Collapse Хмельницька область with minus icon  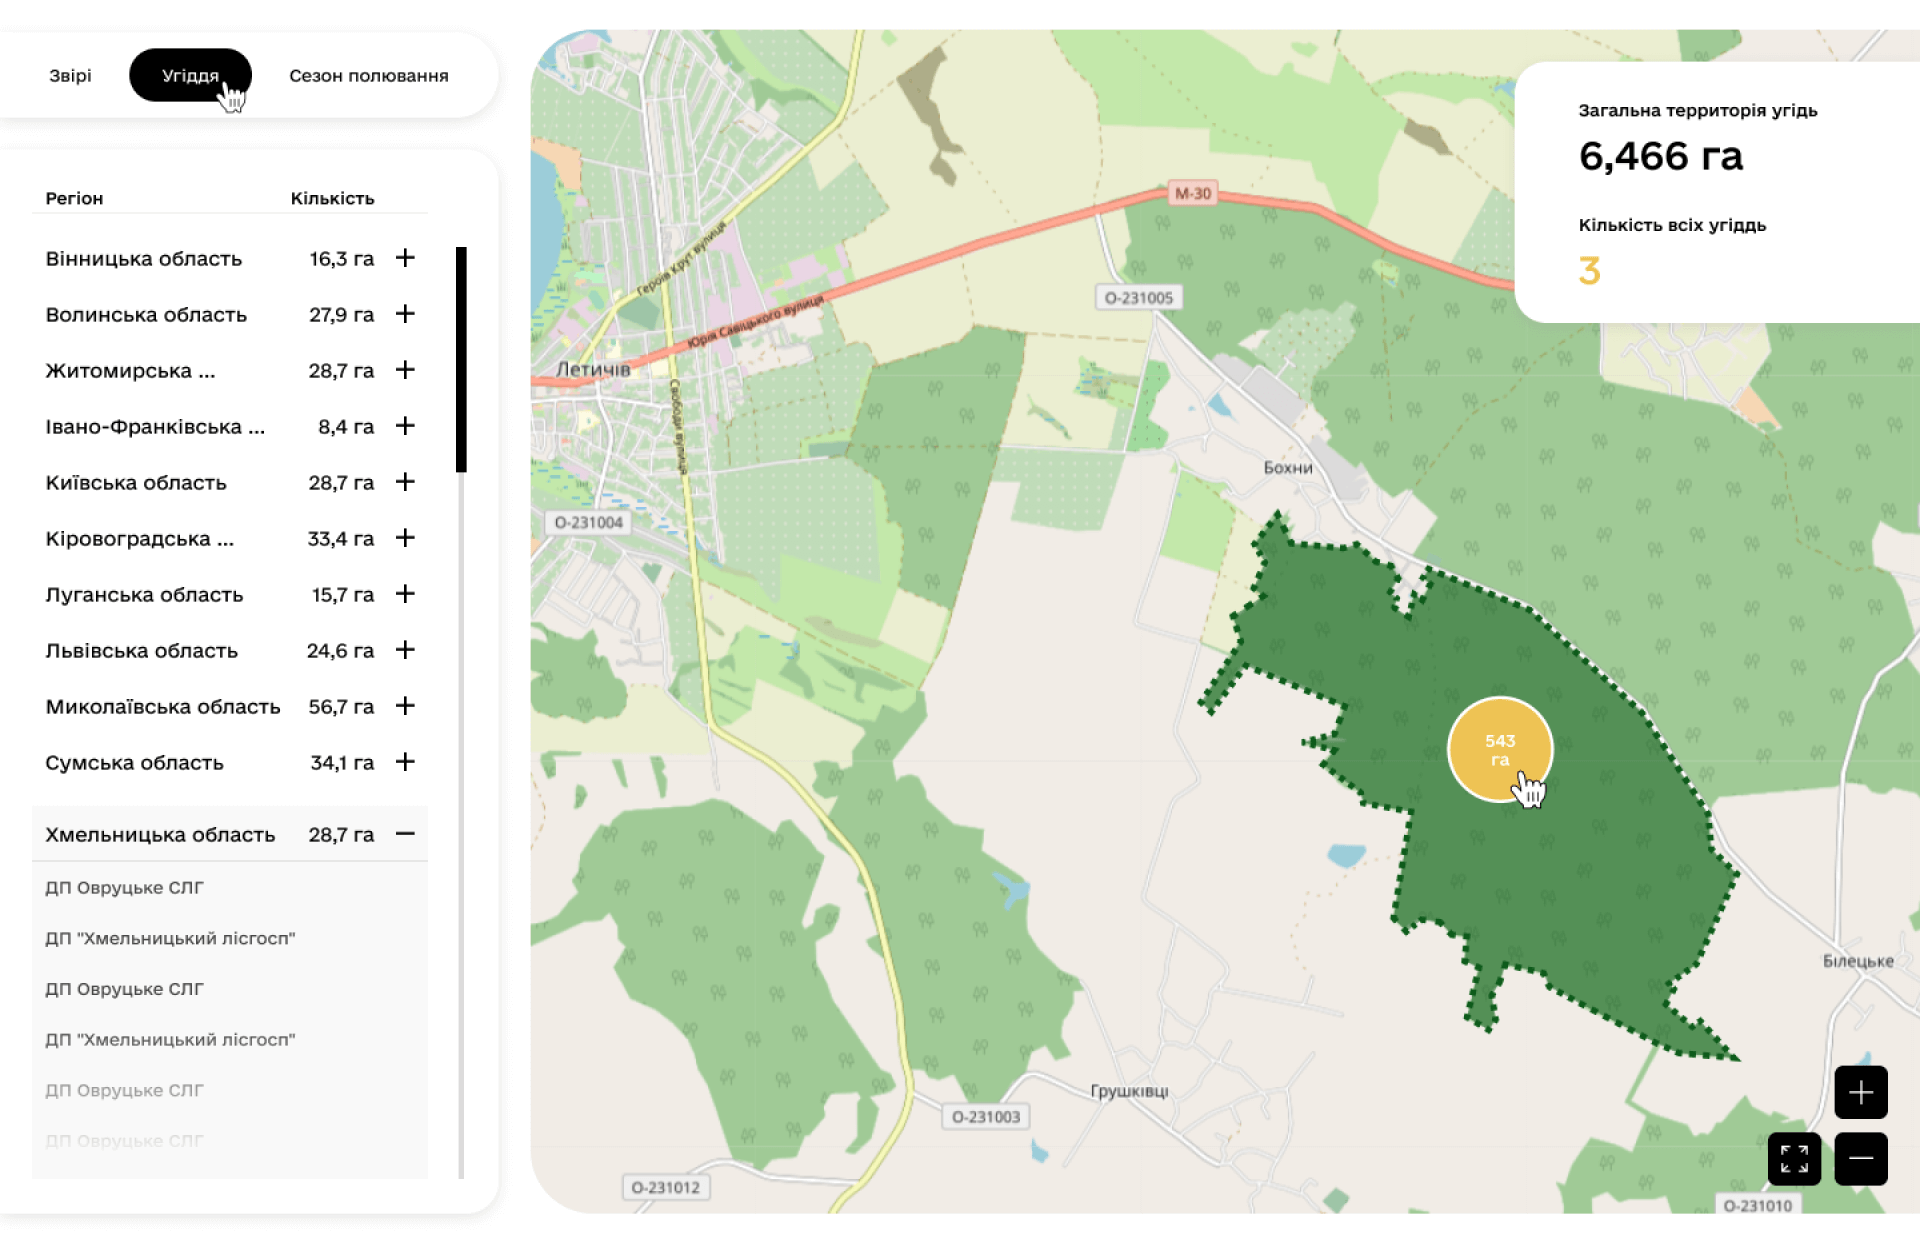tap(405, 834)
